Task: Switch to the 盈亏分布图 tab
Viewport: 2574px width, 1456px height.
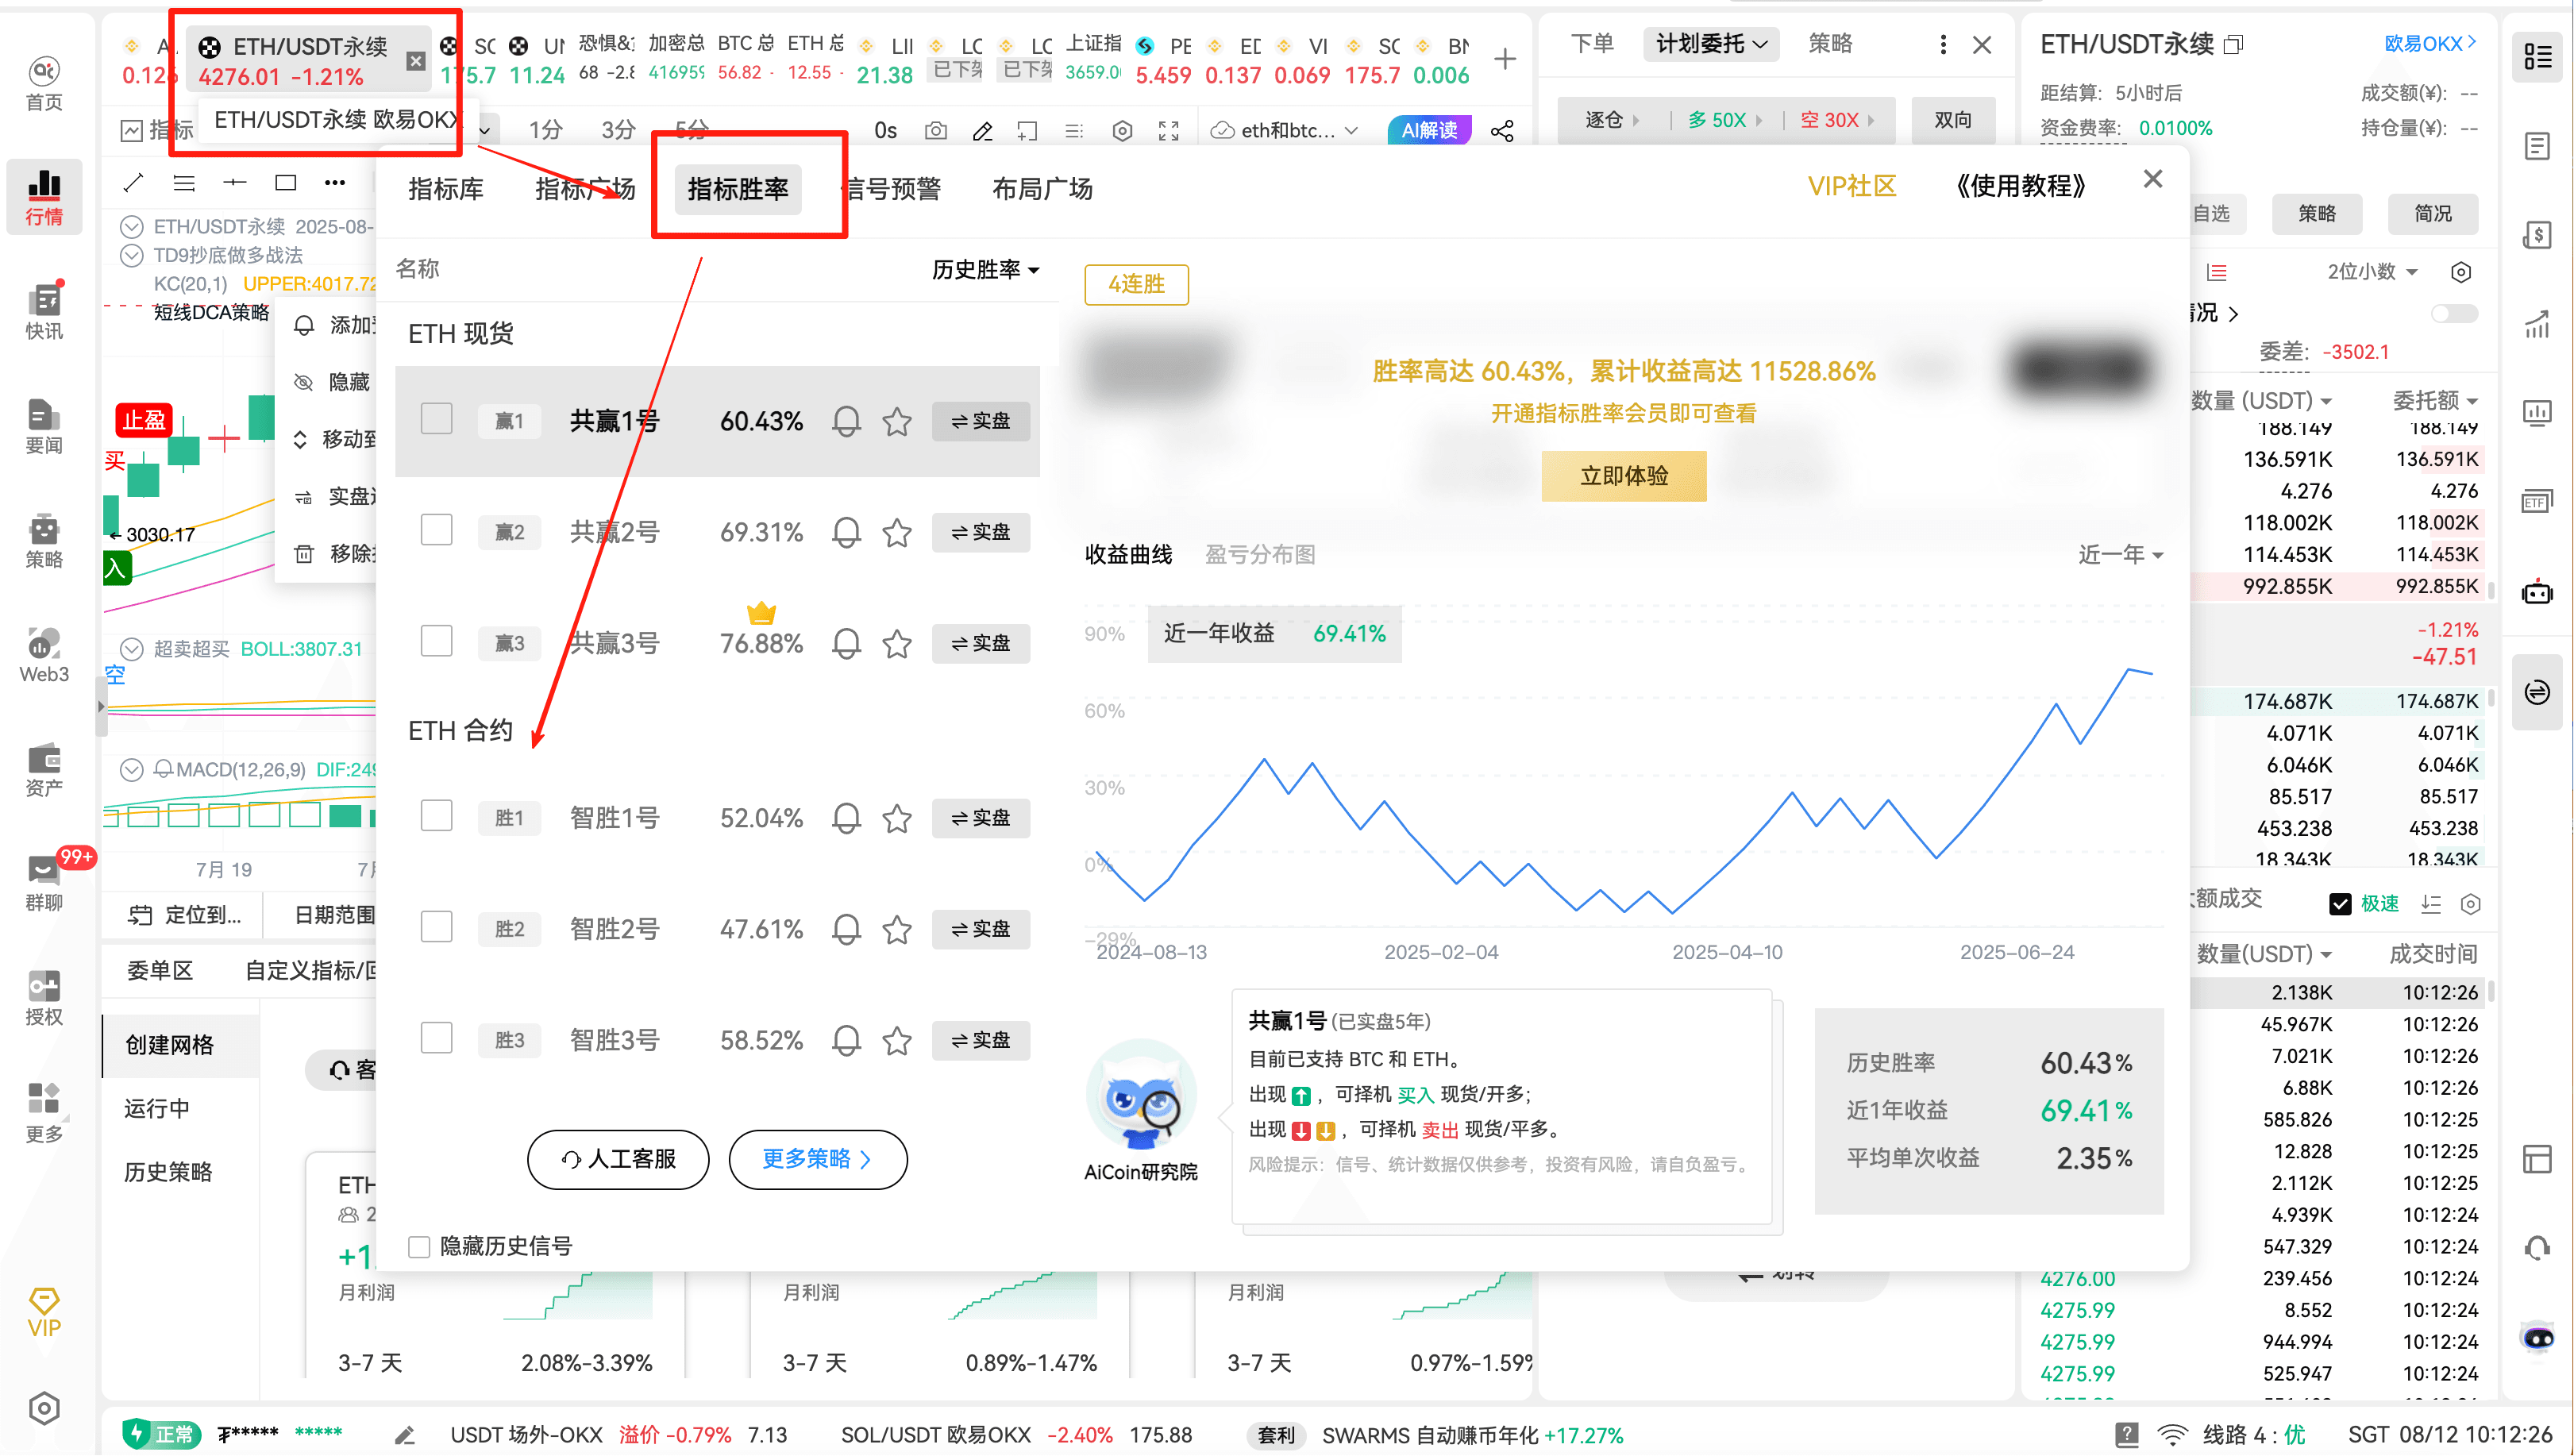Action: click(1259, 554)
